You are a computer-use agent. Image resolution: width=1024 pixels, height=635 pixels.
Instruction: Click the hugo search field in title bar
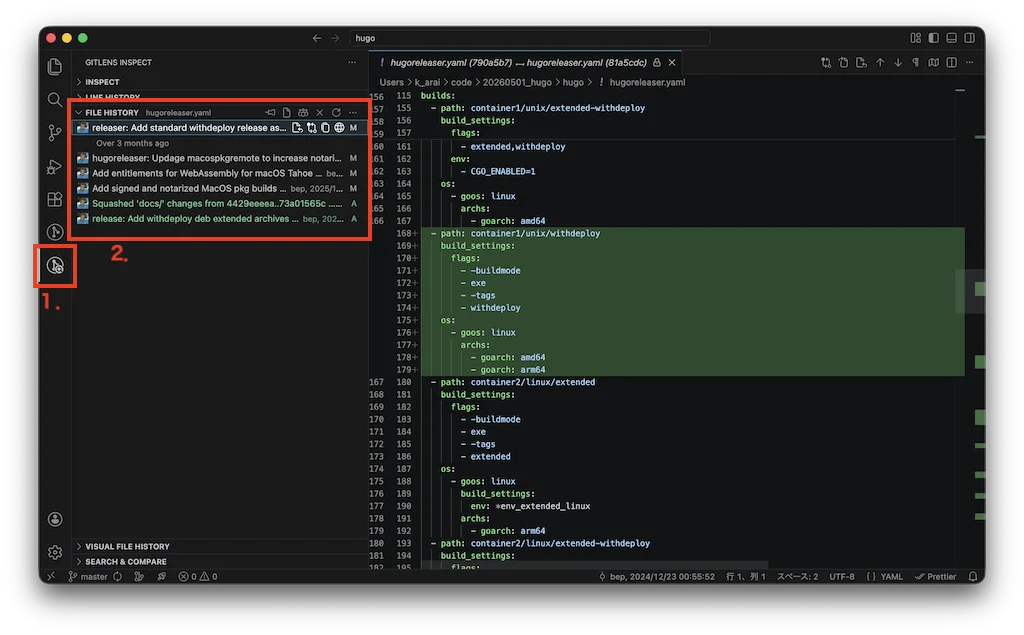pos(530,38)
